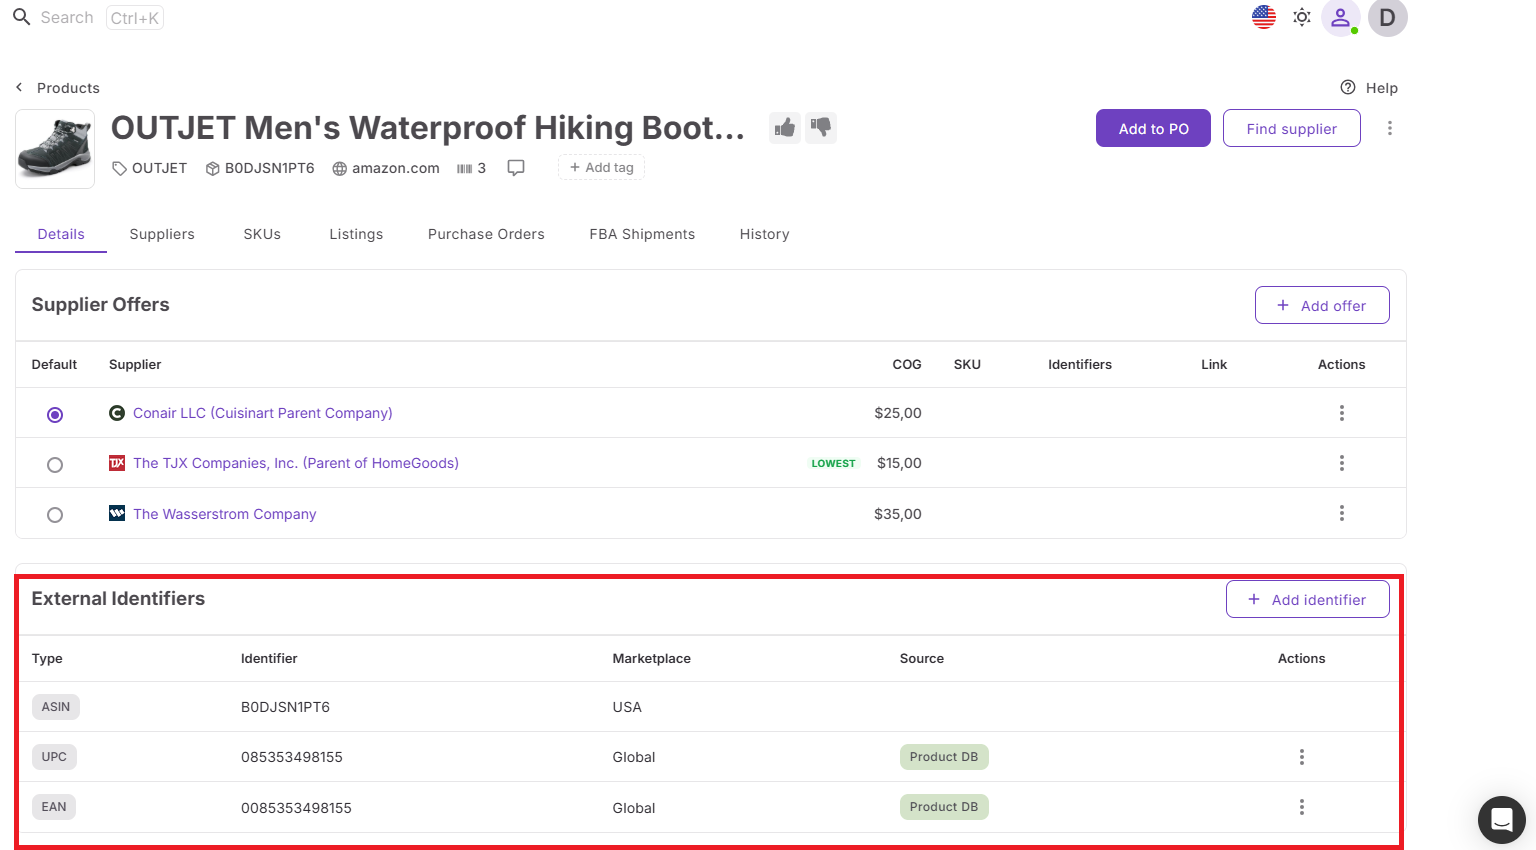
Task: Click the Add tag button
Action: [601, 168]
